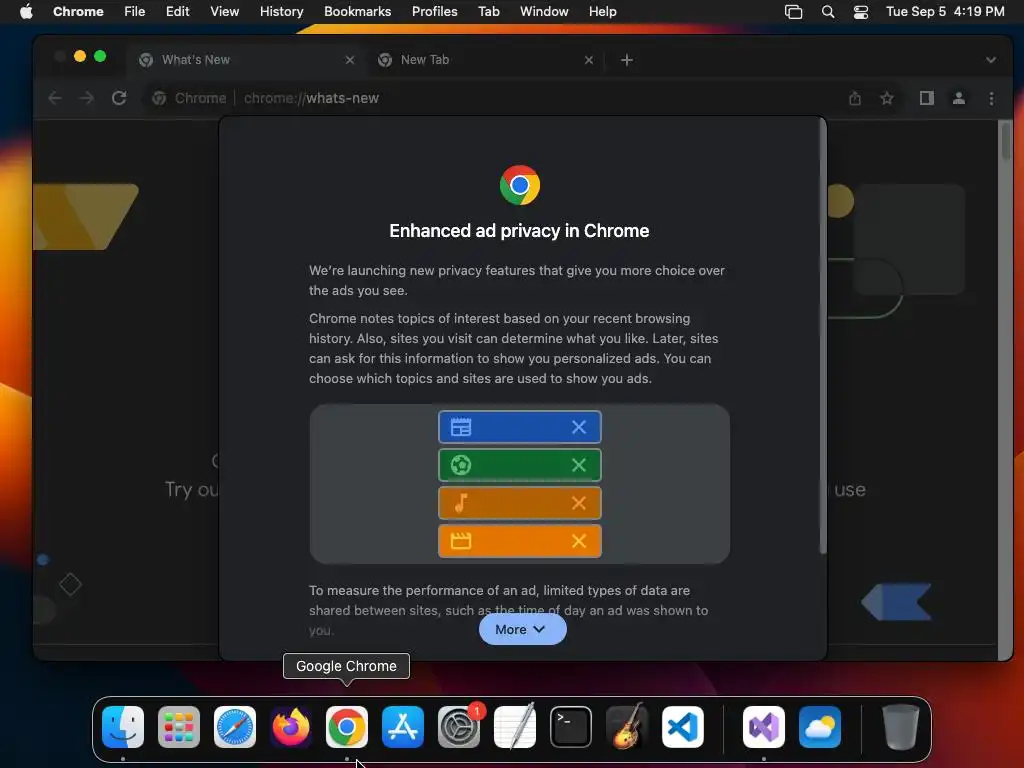Open Visual Studio (purple) from the Dock
Image resolution: width=1024 pixels, height=768 pixels.
[x=764, y=727]
